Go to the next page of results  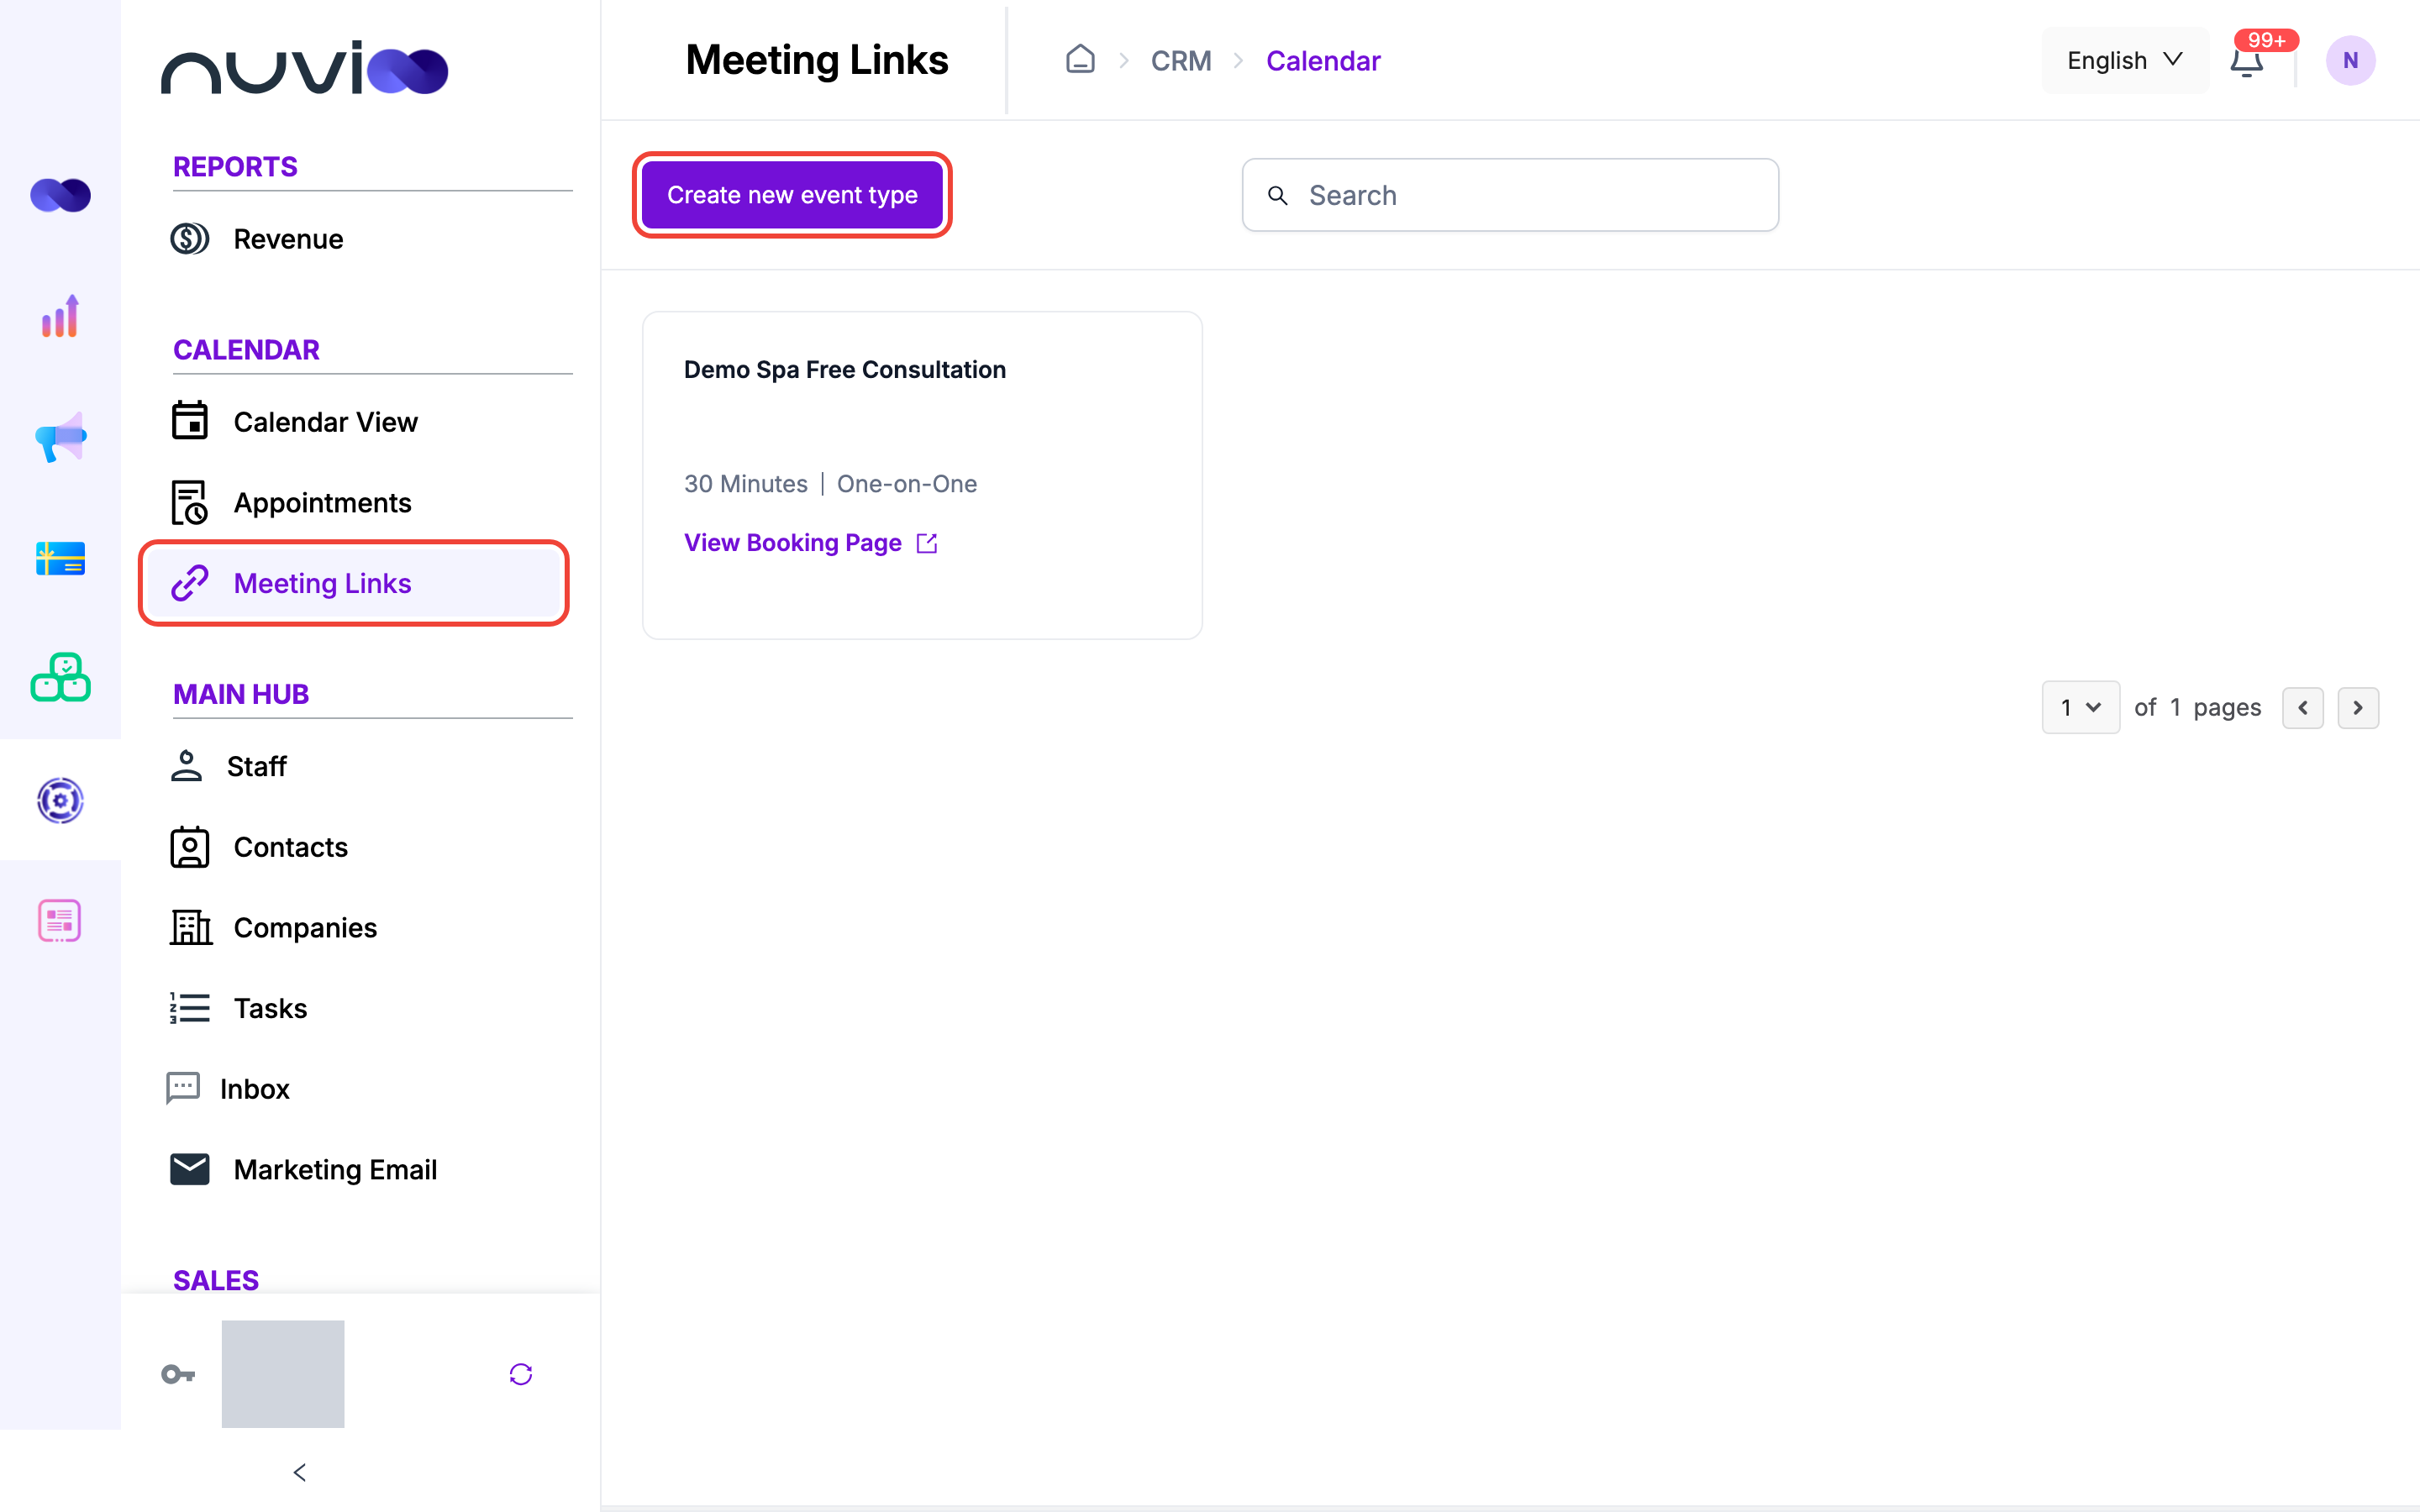pos(2358,708)
